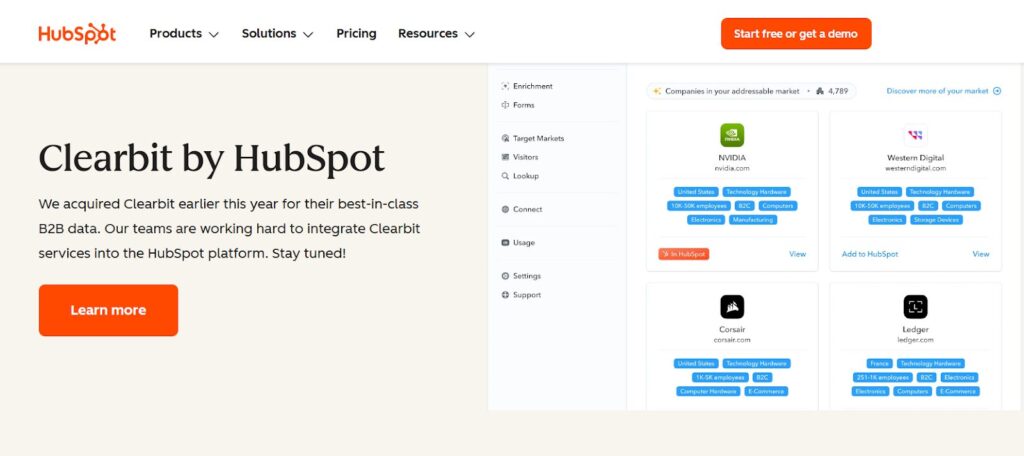Click the sparkle icon beside addressable market
The height and width of the screenshot is (456, 1024).
(657, 91)
